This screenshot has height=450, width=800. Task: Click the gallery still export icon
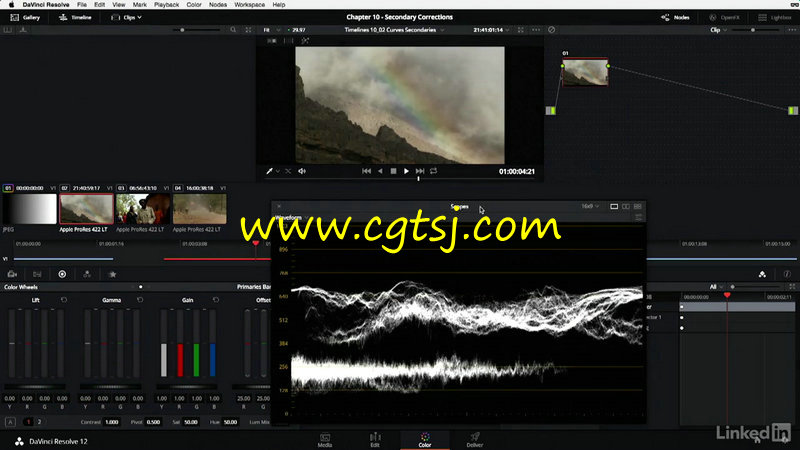(23, 30)
